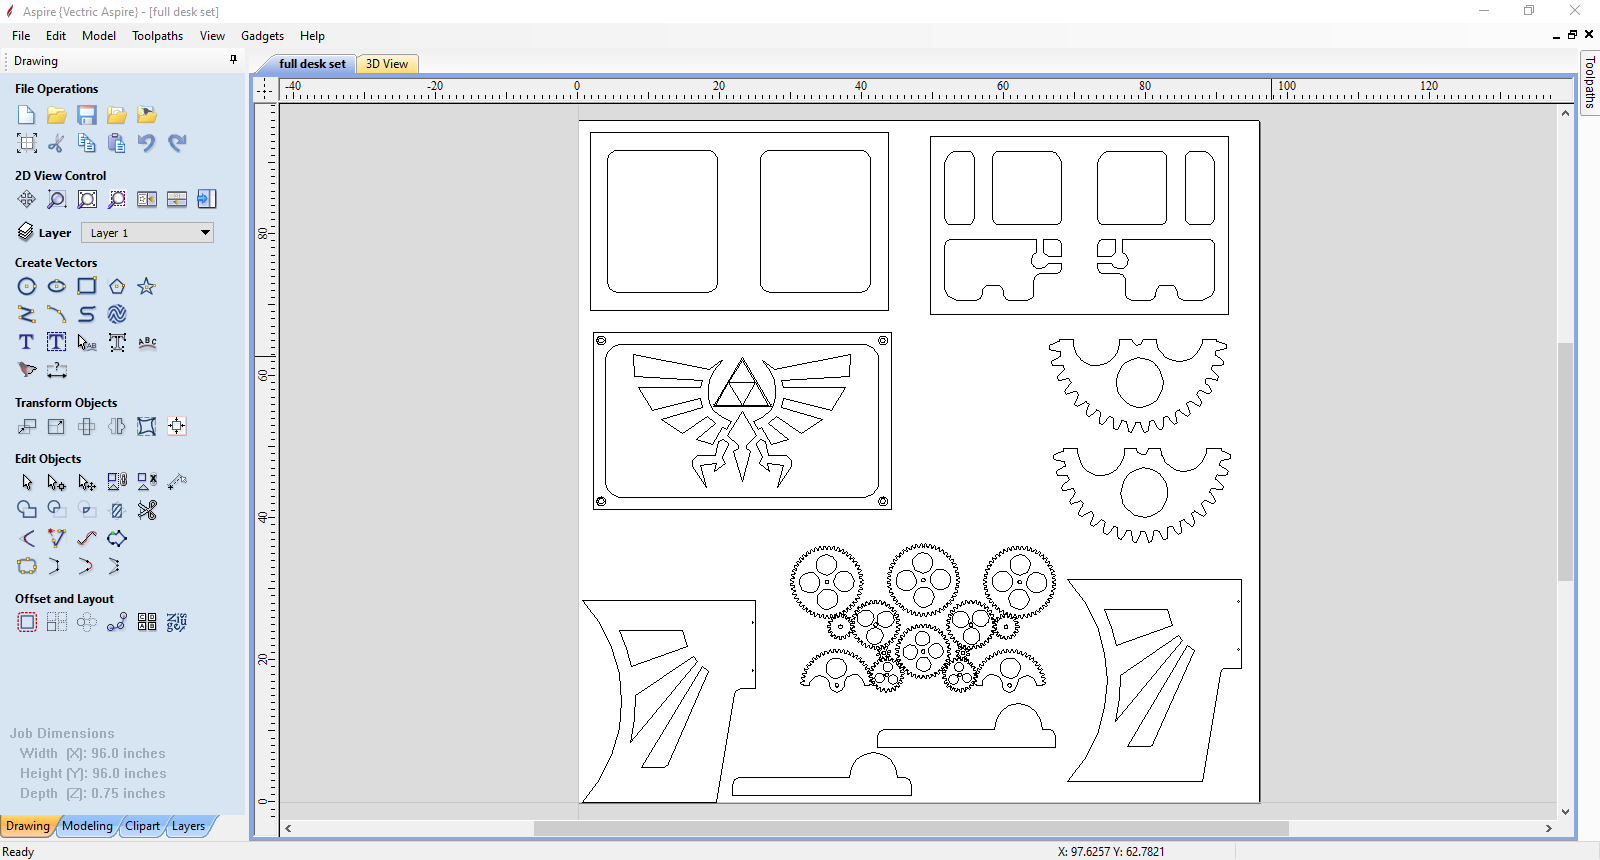Screen dimensions: 1600x860
Task: Click the vertical scrollbar down arrow
Action: pyautogui.click(x=1565, y=812)
